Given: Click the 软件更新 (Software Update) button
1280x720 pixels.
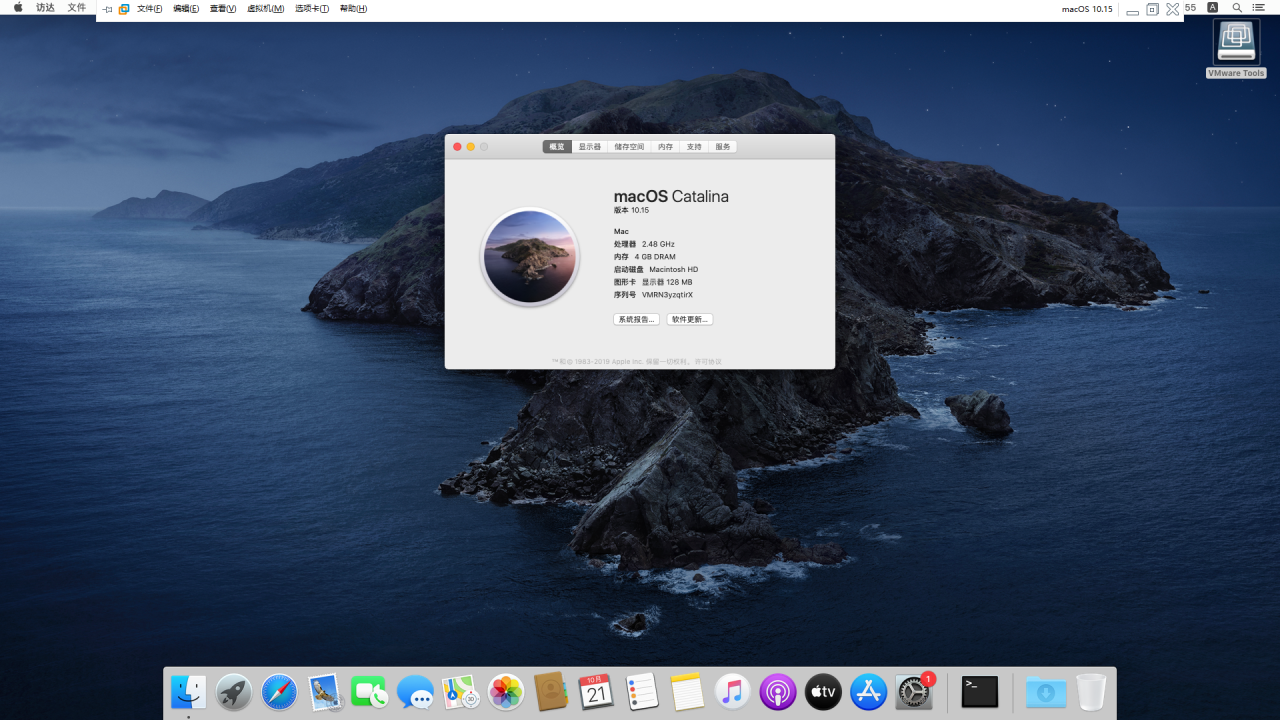Looking at the screenshot, I should tap(689, 319).
